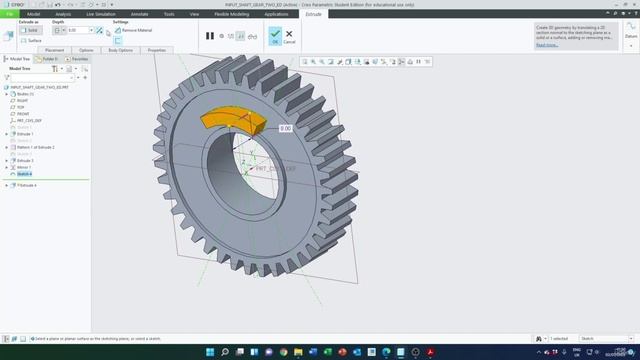Click the Model Tree filter icon
This screenshot has height=360, width=640.
point(7,78)
